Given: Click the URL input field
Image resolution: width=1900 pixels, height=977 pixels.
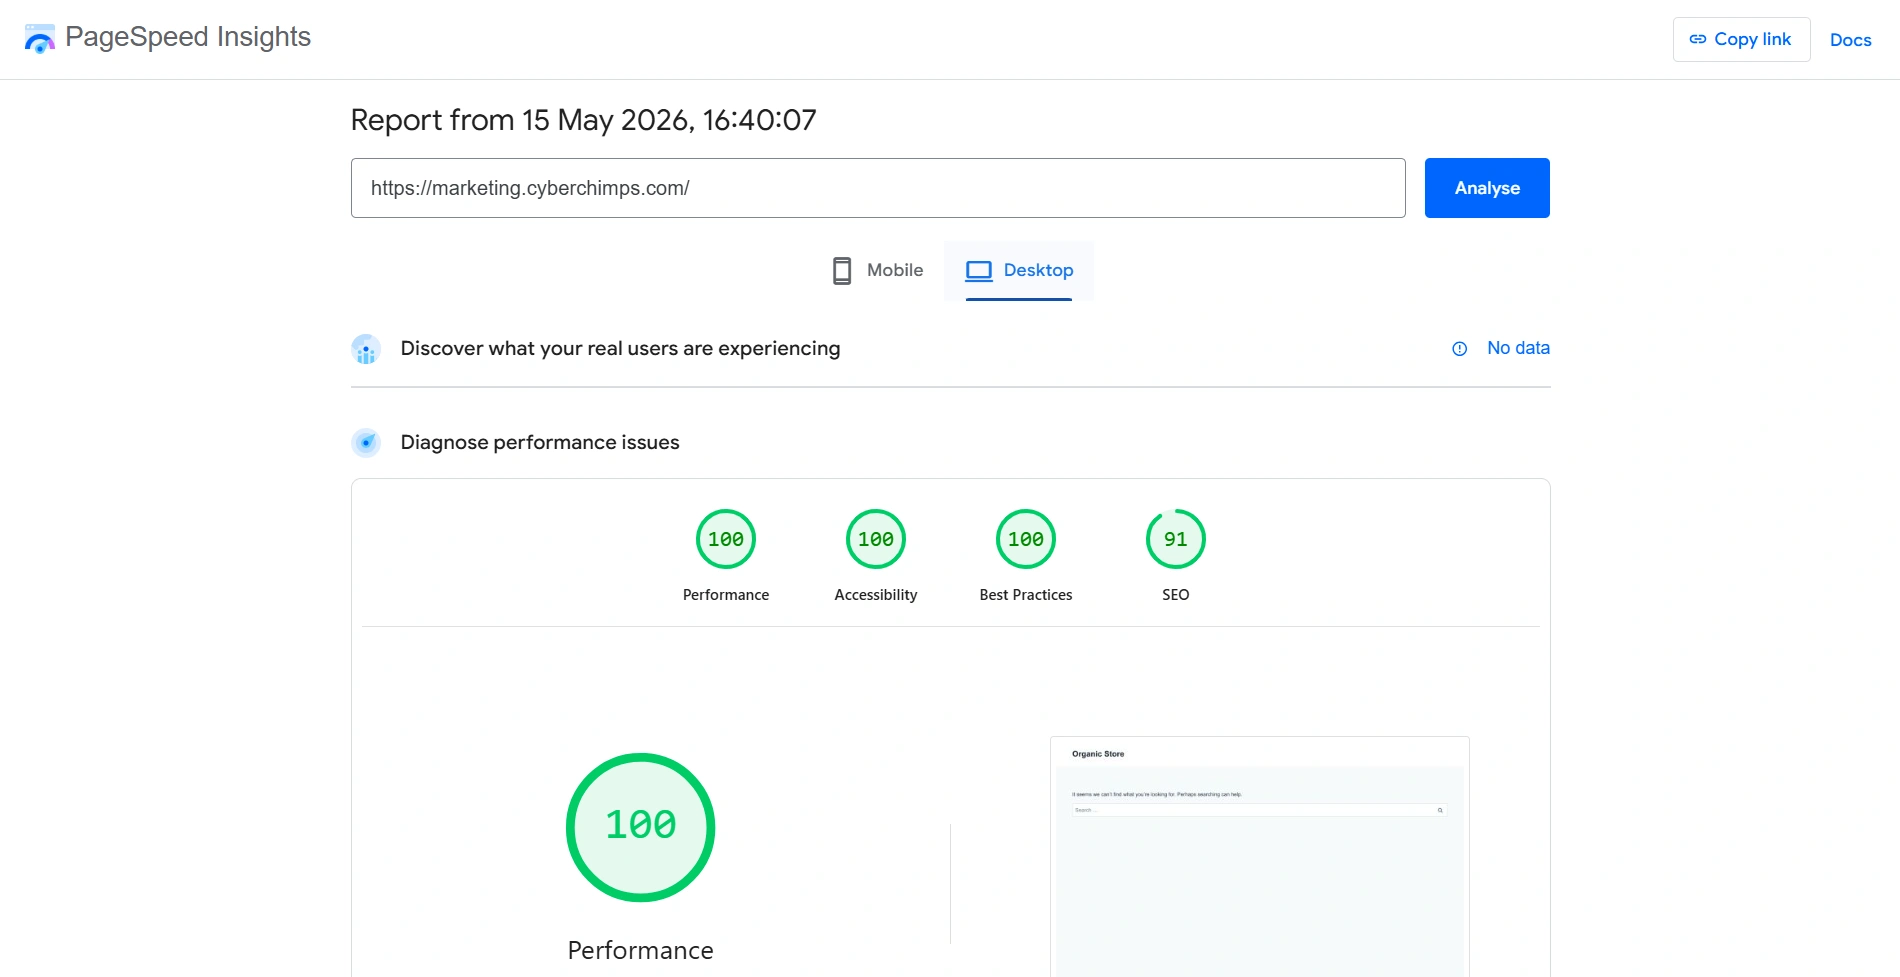Looking at the screenshot, I should pos(878,188).
